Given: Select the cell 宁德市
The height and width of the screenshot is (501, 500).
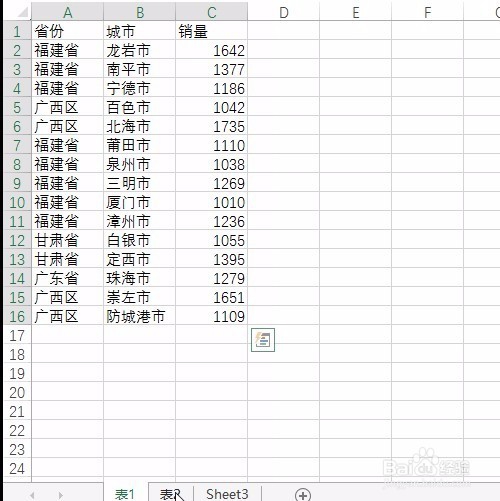Looking at the screenshot, I should click(x=140, y=88).
